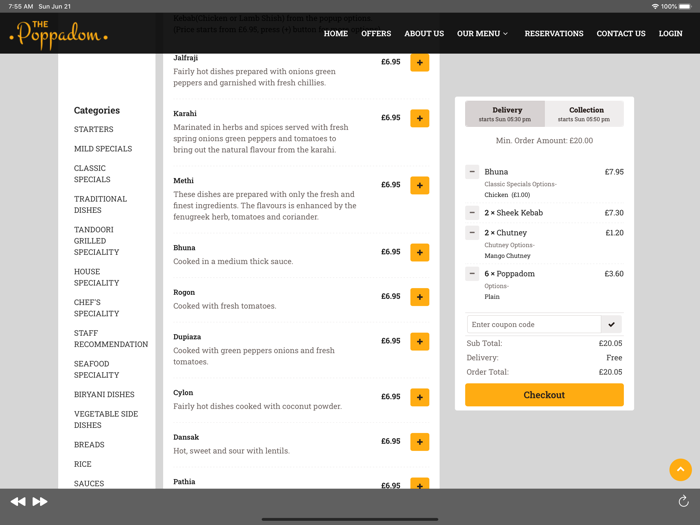
Task: Open RESERVATIONS page
Action: [554, 33]
